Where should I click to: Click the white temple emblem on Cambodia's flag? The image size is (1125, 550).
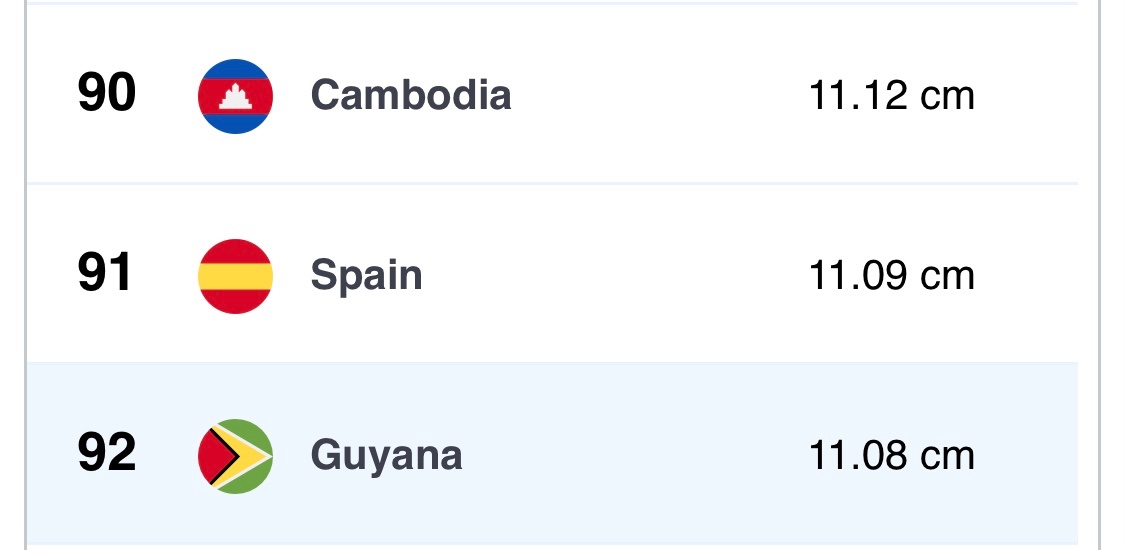coord(236,97)
